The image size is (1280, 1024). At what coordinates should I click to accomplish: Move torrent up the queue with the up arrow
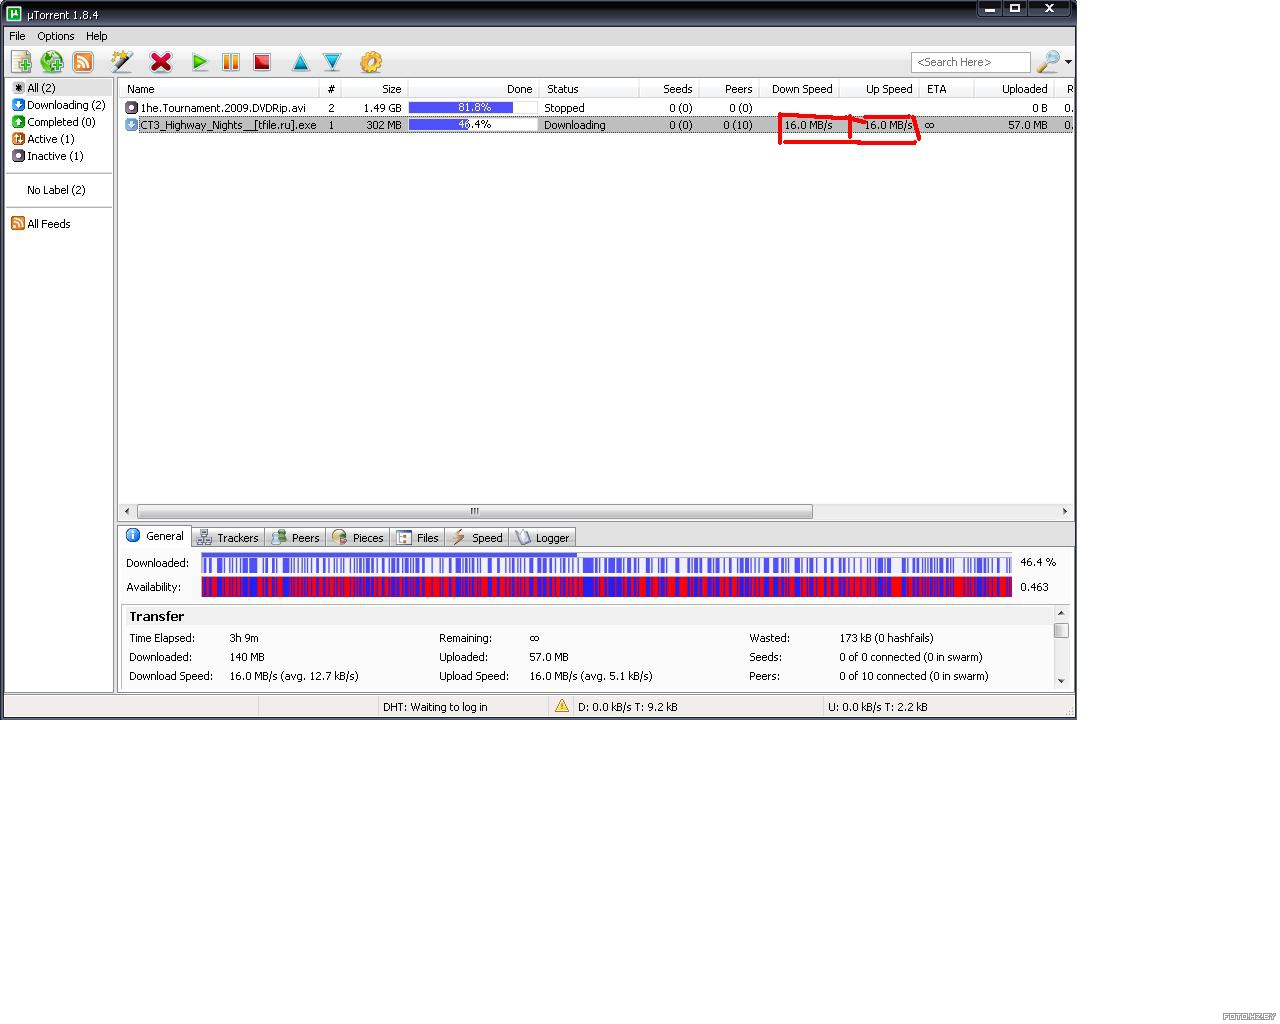[x=300, y=62]
